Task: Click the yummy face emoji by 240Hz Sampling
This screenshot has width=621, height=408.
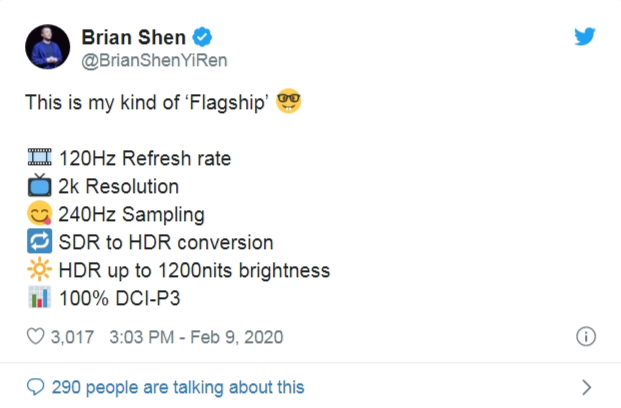Action: (x=41, y=214)
